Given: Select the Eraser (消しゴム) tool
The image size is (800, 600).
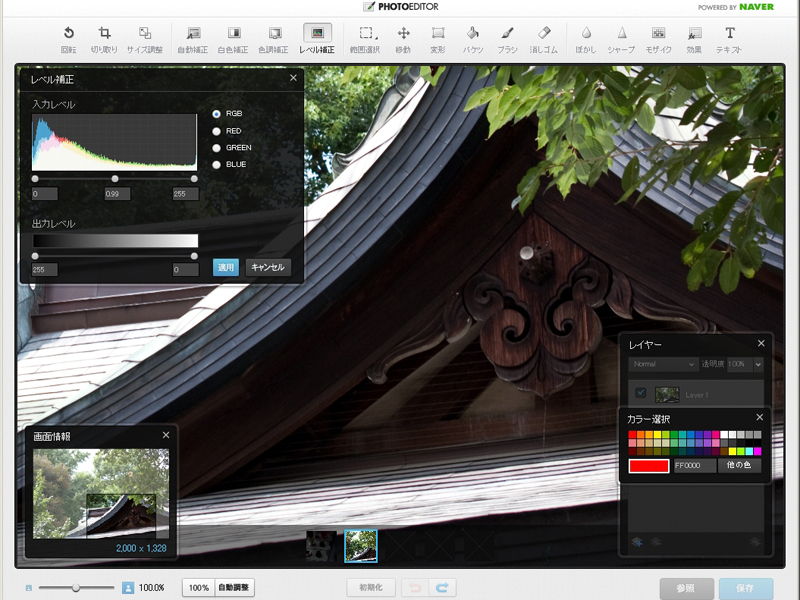Looking at the screenshot, I should click(x=543, y=39).
